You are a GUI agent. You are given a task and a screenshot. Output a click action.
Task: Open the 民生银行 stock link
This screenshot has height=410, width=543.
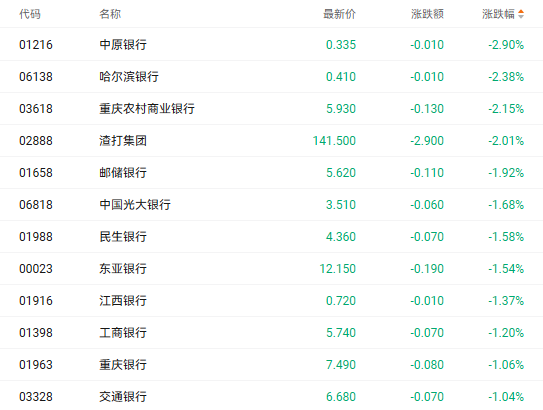[123, 237]
